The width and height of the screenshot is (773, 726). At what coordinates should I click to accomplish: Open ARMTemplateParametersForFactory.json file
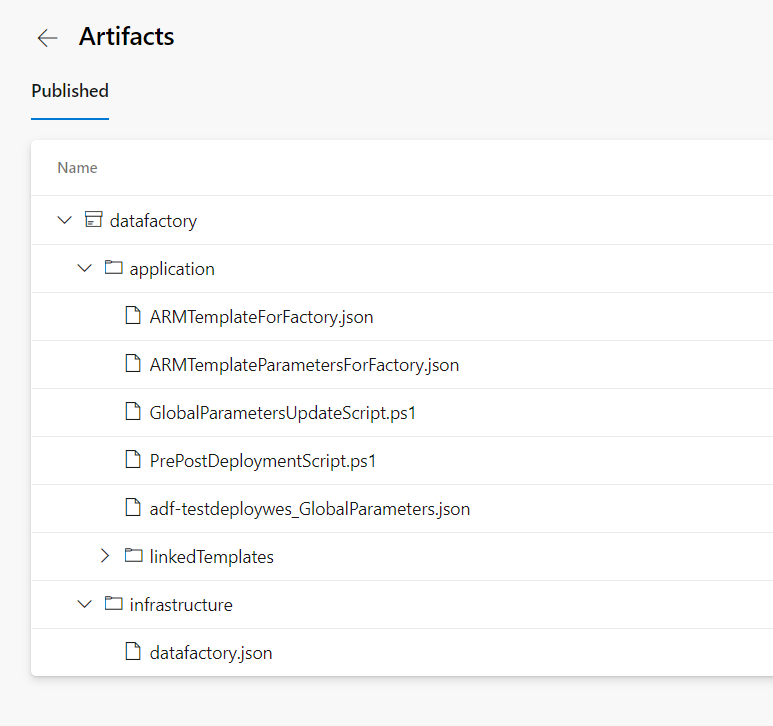(x=304, y=365)
